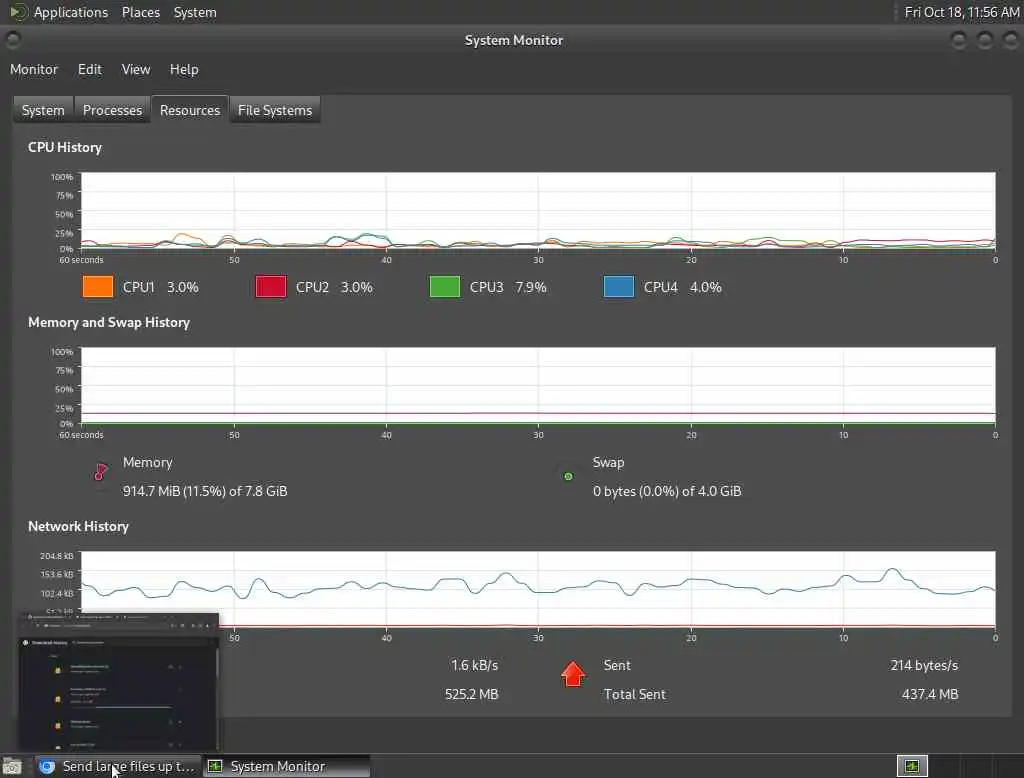Click the window menu button in title bar

(13, 41)
